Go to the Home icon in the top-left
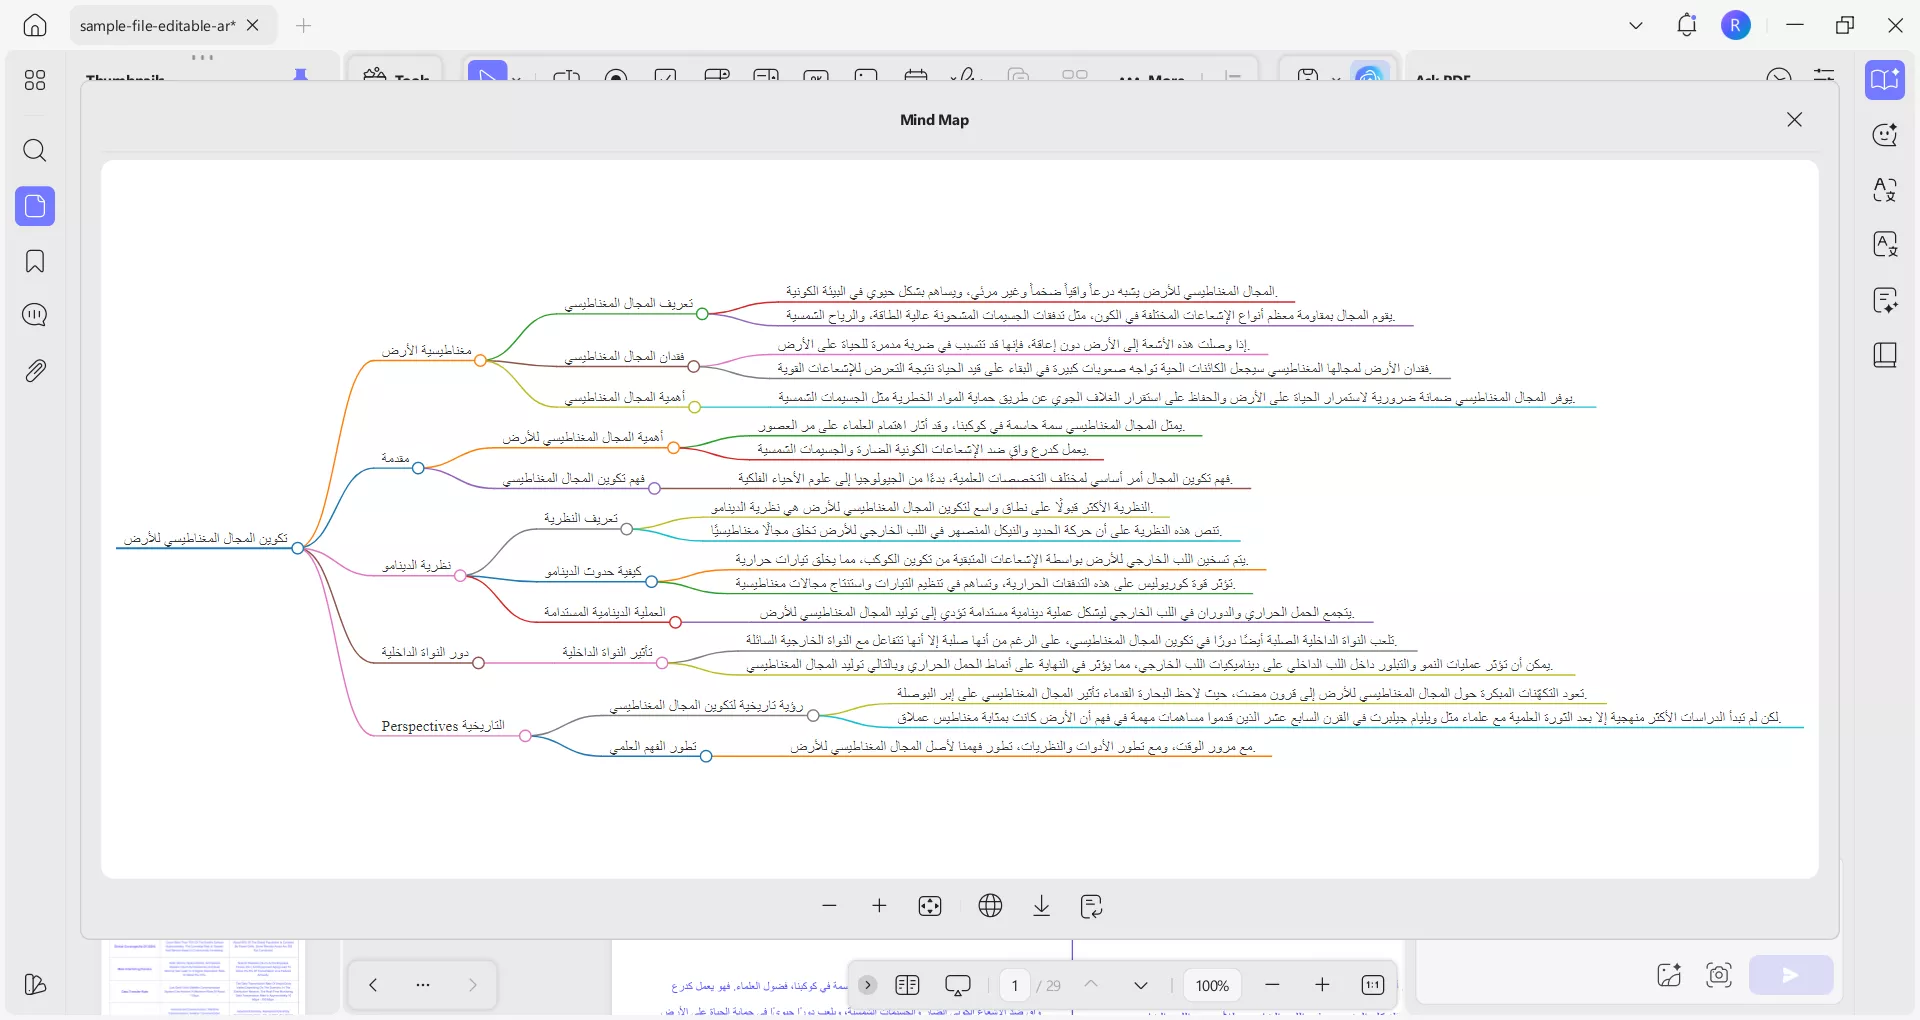This screenshot has height=1020, width=1920. [x=35, y=25]
